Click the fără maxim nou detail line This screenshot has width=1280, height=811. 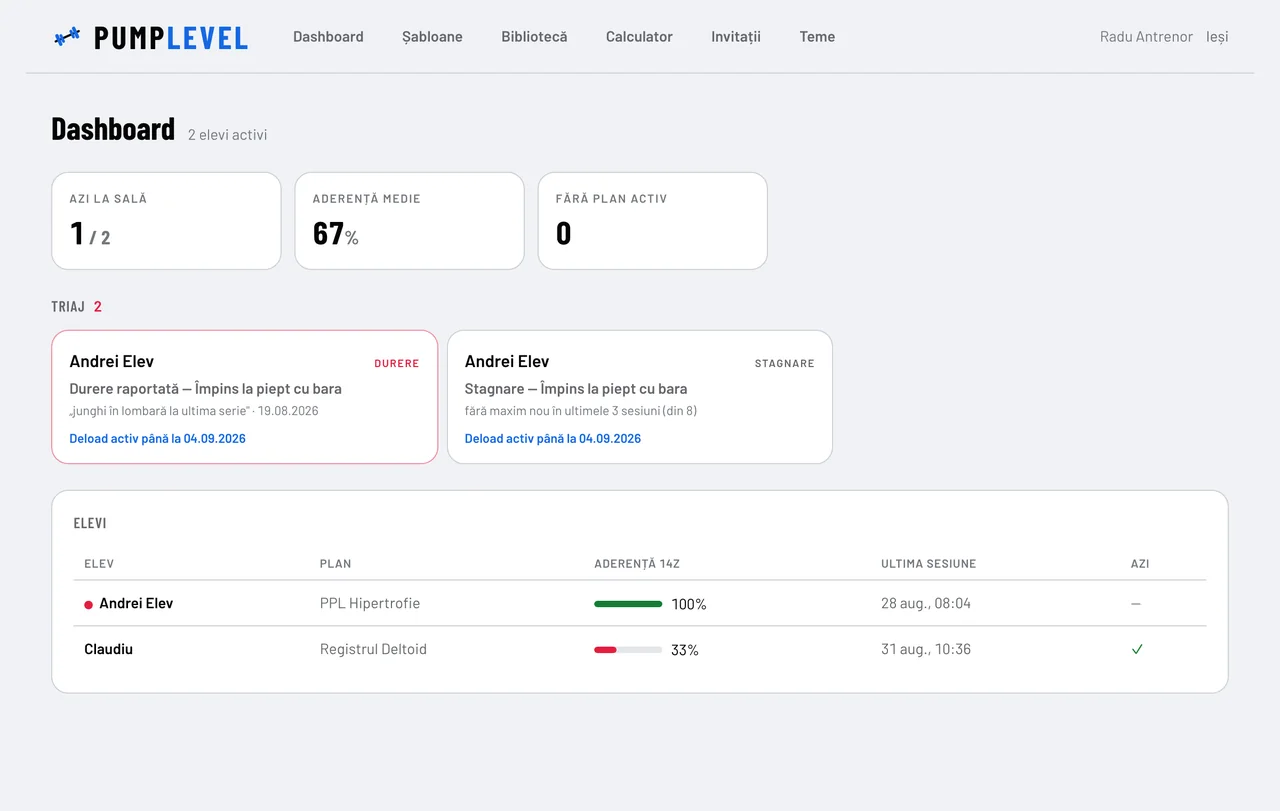coord(581,411)
